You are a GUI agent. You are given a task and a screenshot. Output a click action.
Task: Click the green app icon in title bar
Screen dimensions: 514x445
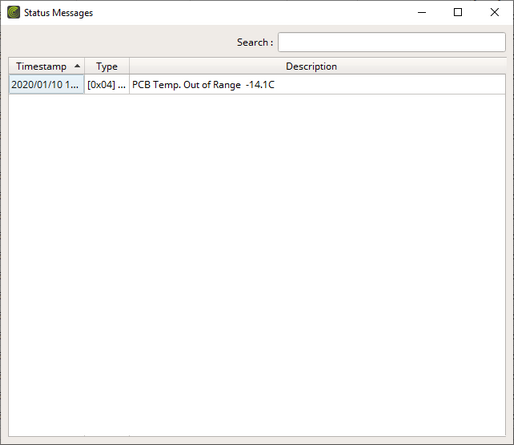(13, 12)
